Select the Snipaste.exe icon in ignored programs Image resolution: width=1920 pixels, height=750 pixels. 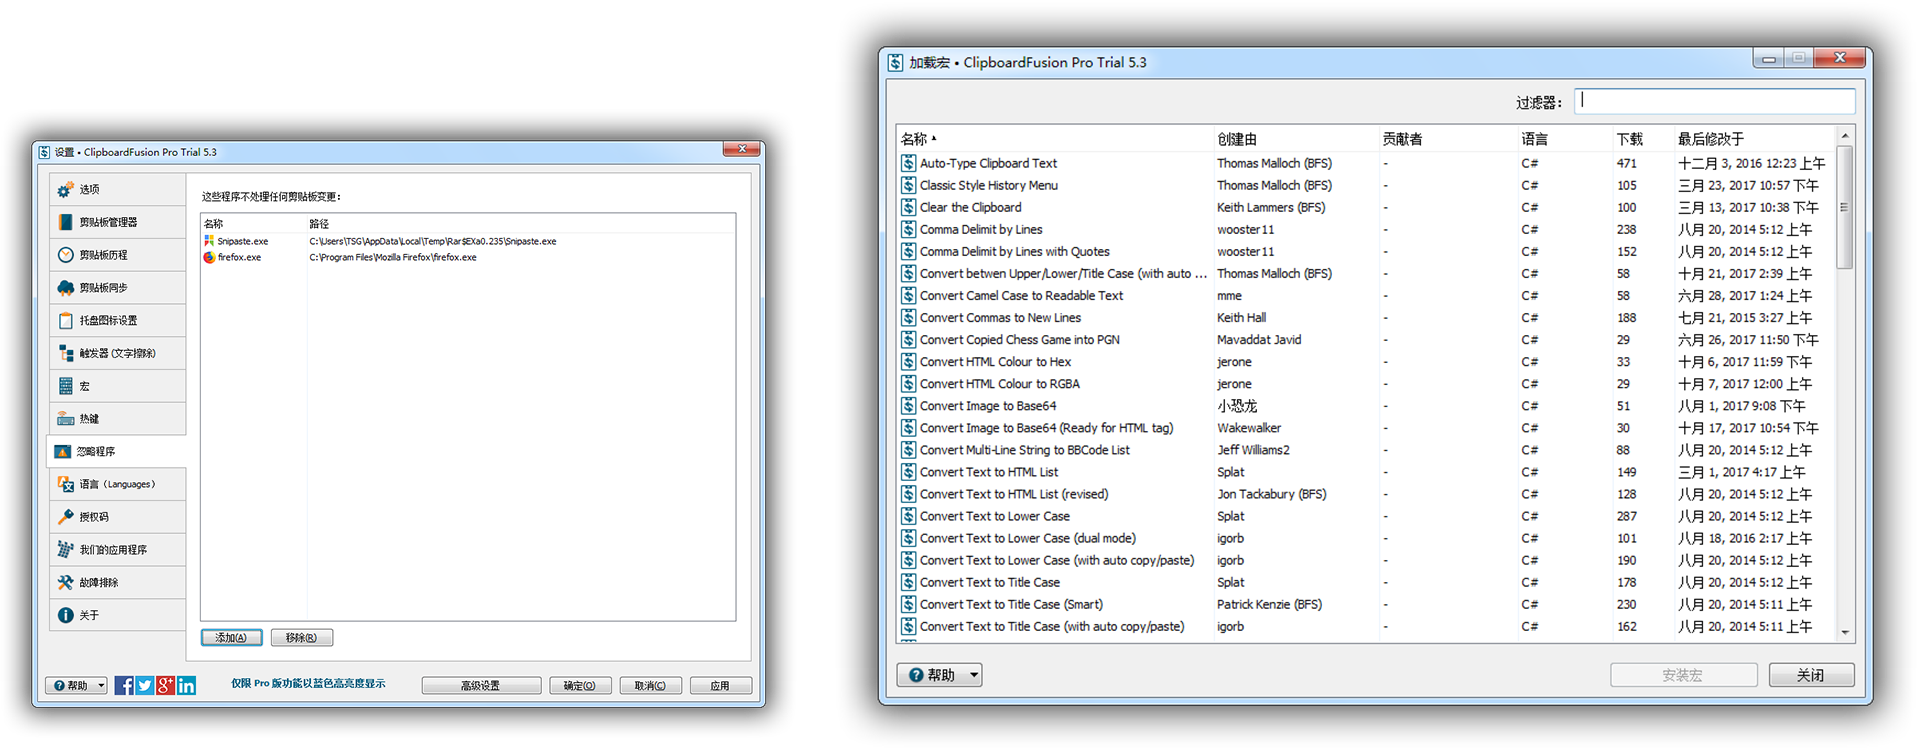point(209,241)
